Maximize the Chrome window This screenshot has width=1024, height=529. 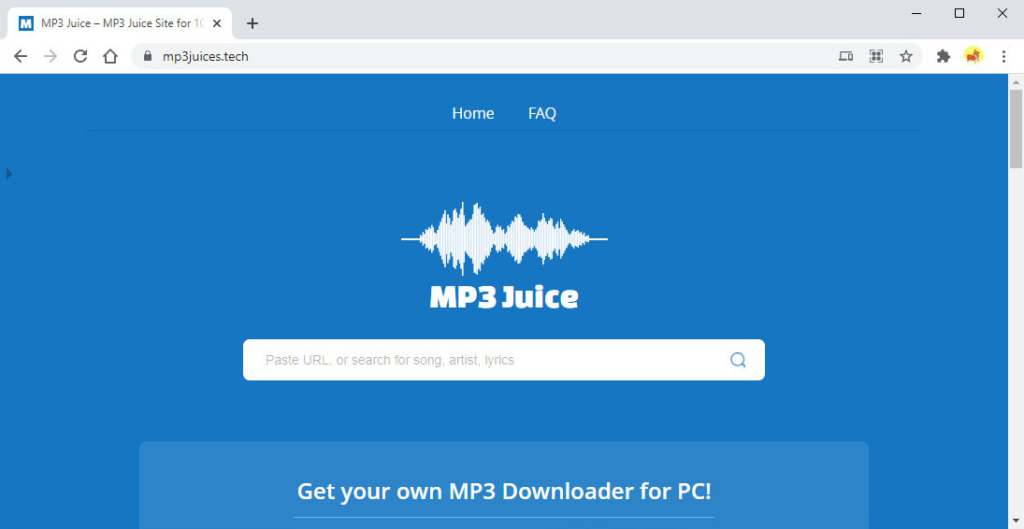coord(959,13)
